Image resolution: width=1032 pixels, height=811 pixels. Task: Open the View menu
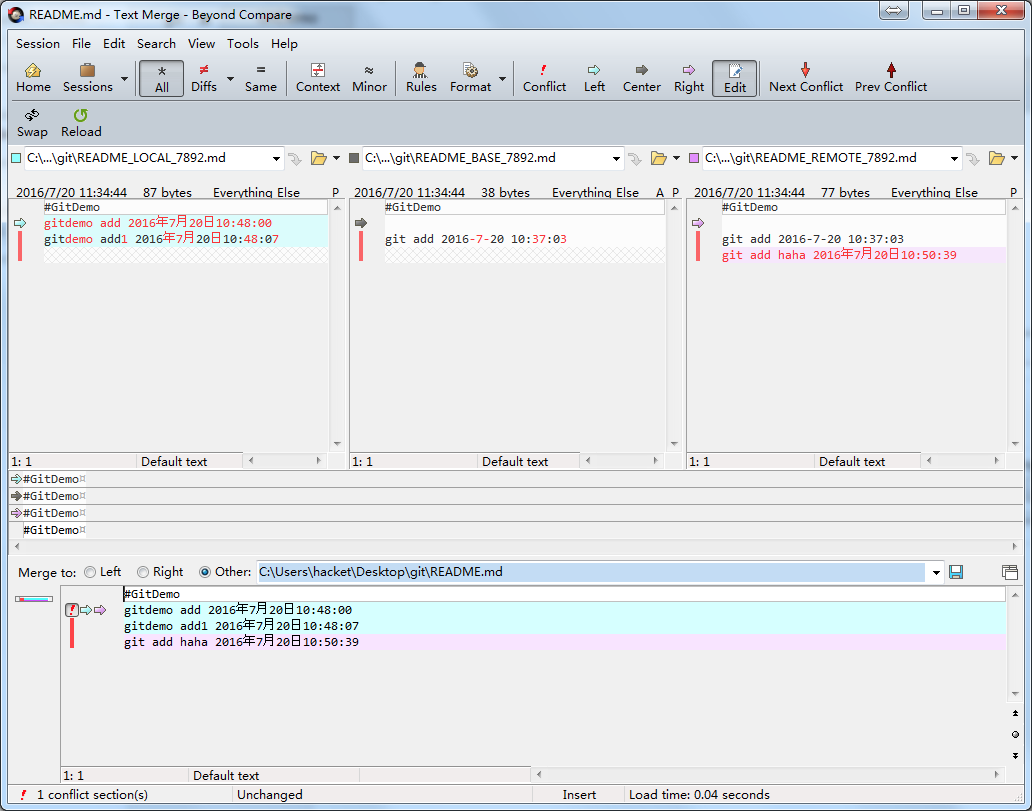(x=201, y=43)
